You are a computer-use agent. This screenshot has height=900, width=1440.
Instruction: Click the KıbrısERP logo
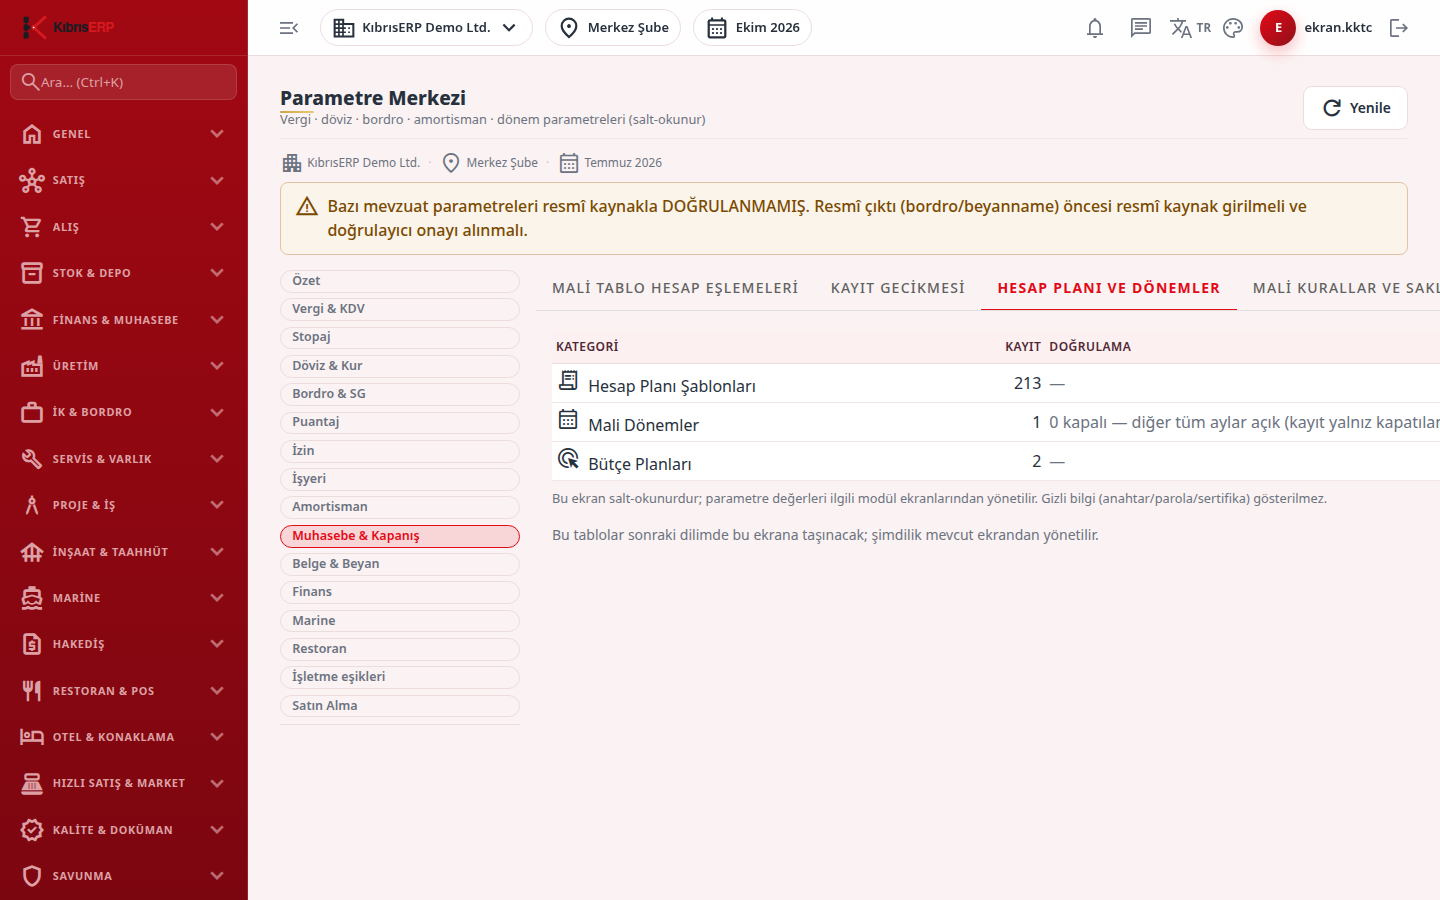(68, 27)
